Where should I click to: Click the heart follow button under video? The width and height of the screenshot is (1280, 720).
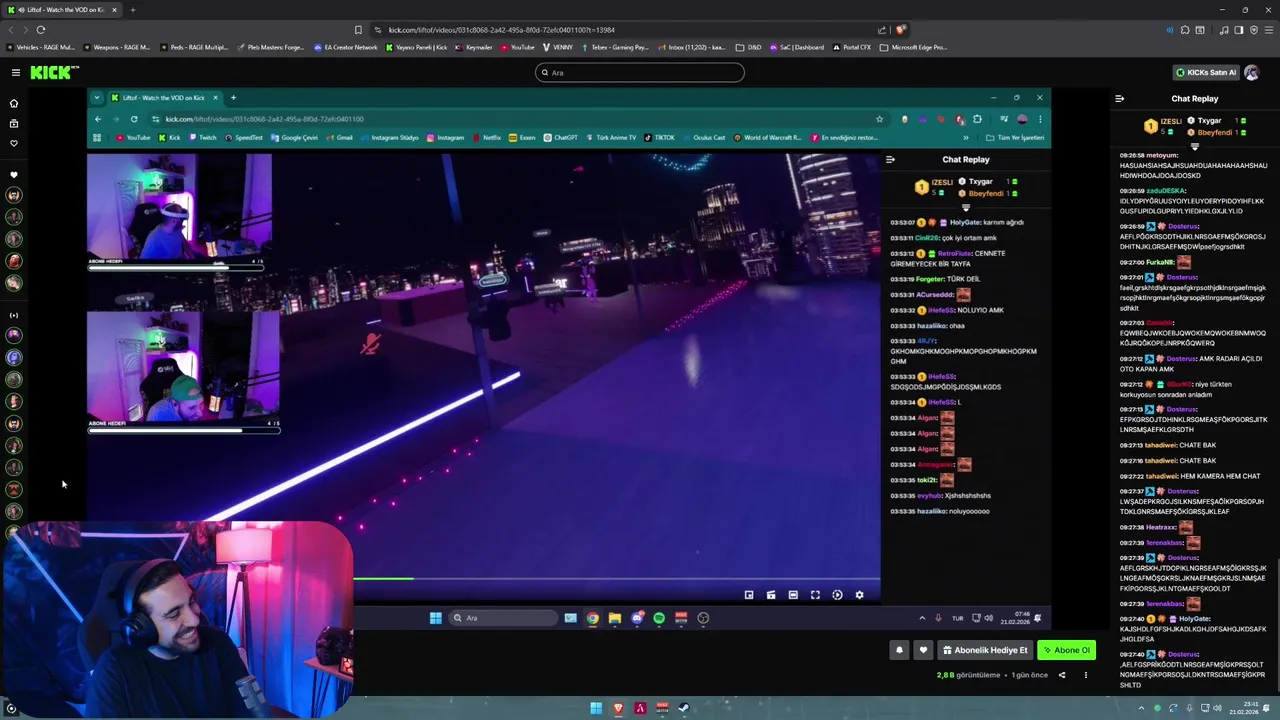point(923,650)
